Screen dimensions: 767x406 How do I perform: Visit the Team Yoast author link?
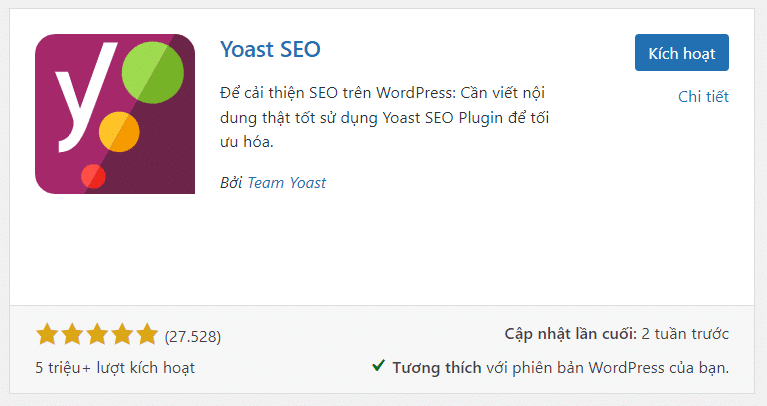coord(287,182)
